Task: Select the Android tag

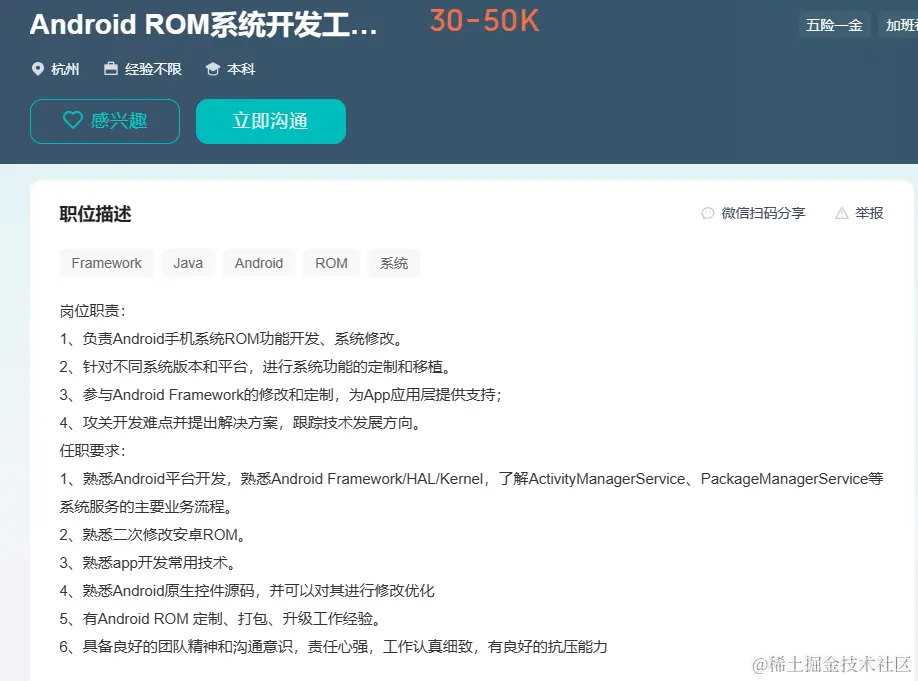Action: (259, 263)
